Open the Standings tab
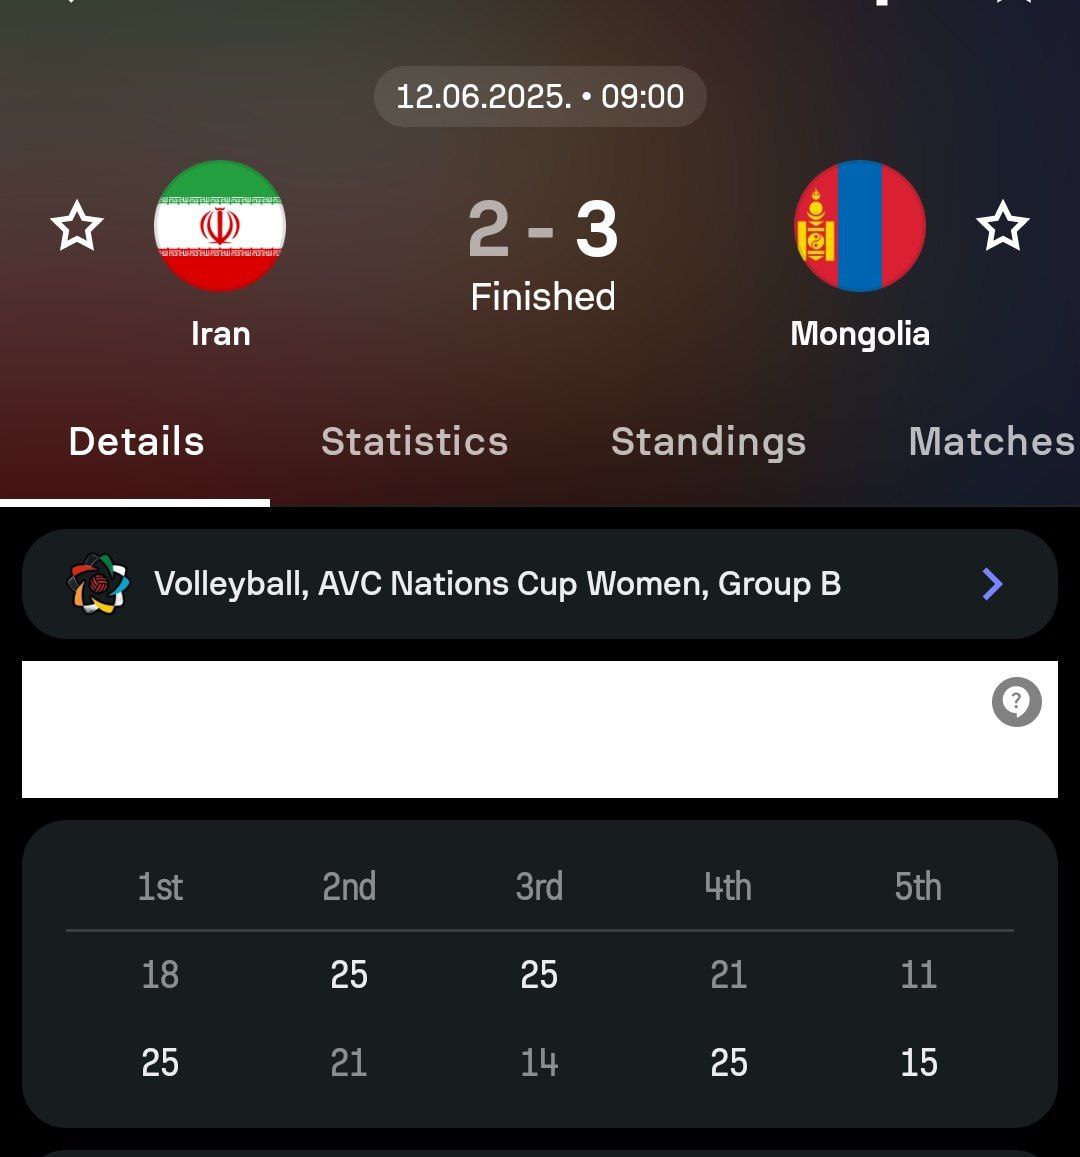1080x1157 pixels. (x=708, y=442)
